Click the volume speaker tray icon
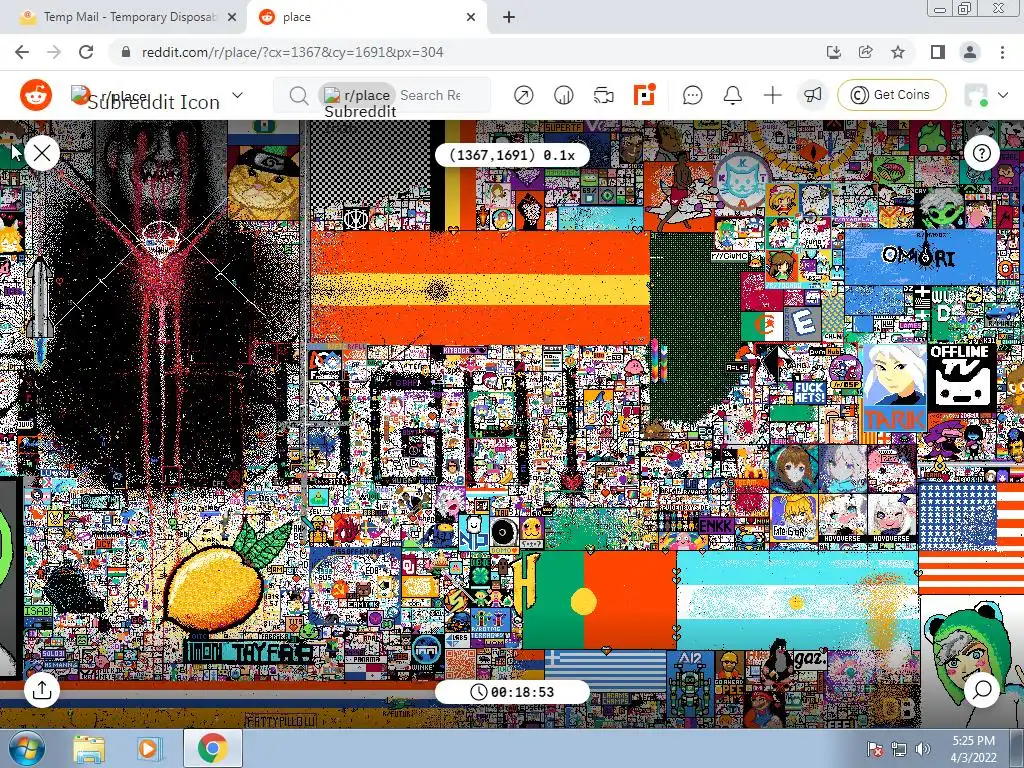 (923, 749)
